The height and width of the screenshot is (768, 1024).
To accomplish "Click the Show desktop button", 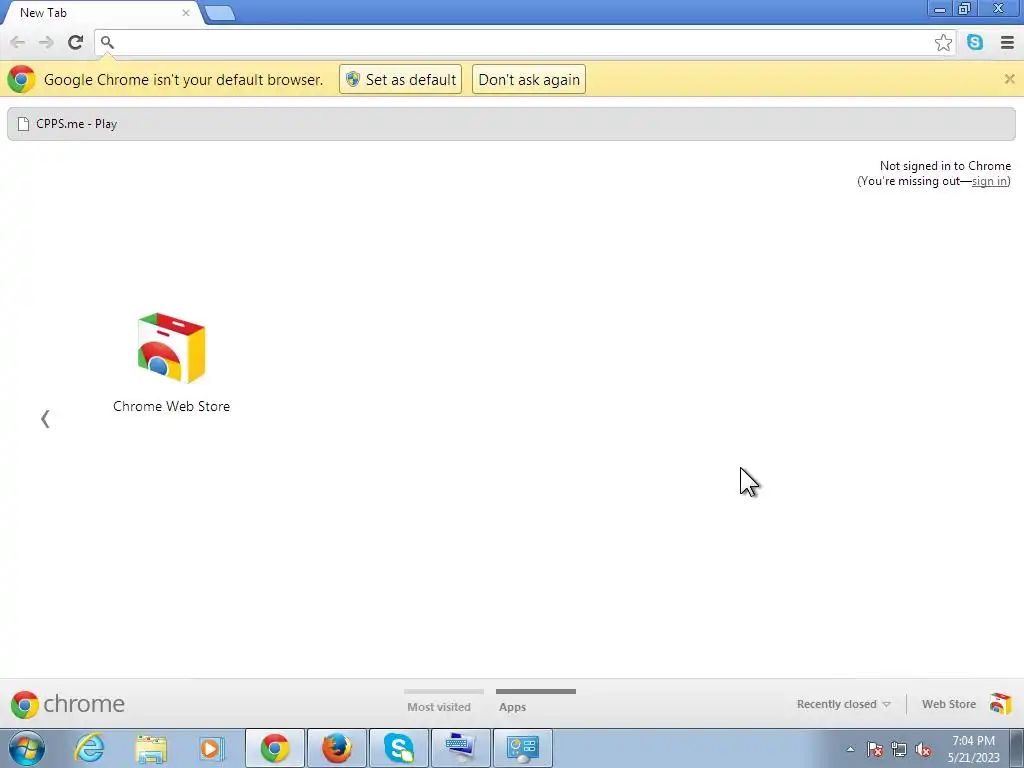I will [1017, 748].
